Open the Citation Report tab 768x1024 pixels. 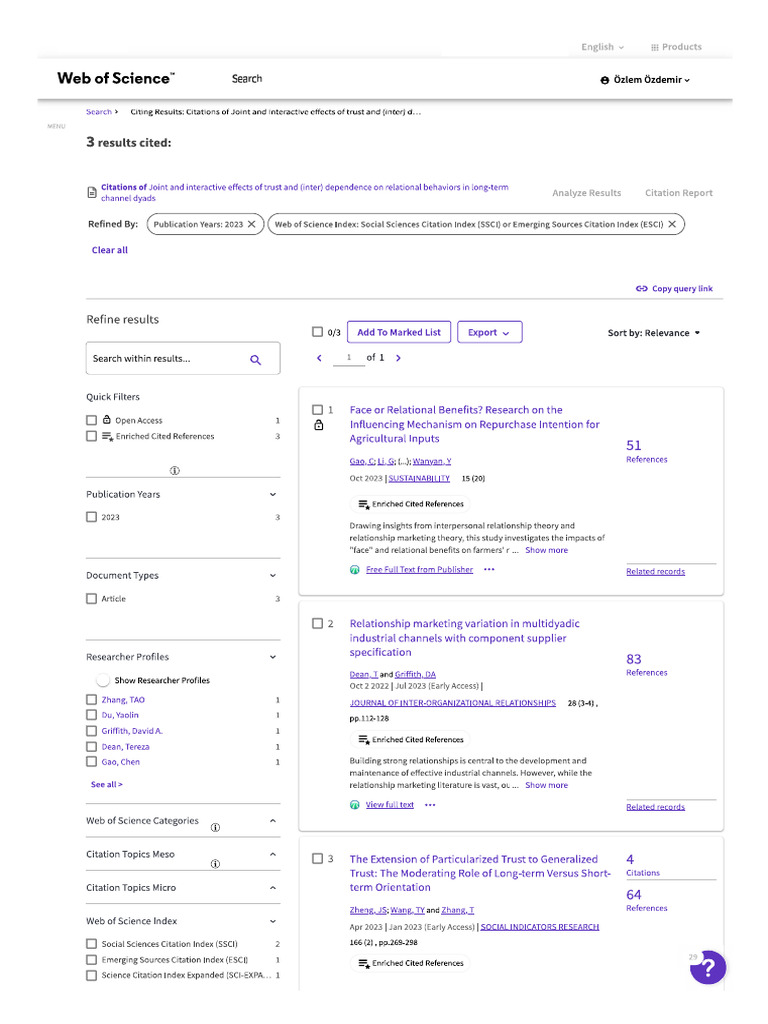pos(678,193)
